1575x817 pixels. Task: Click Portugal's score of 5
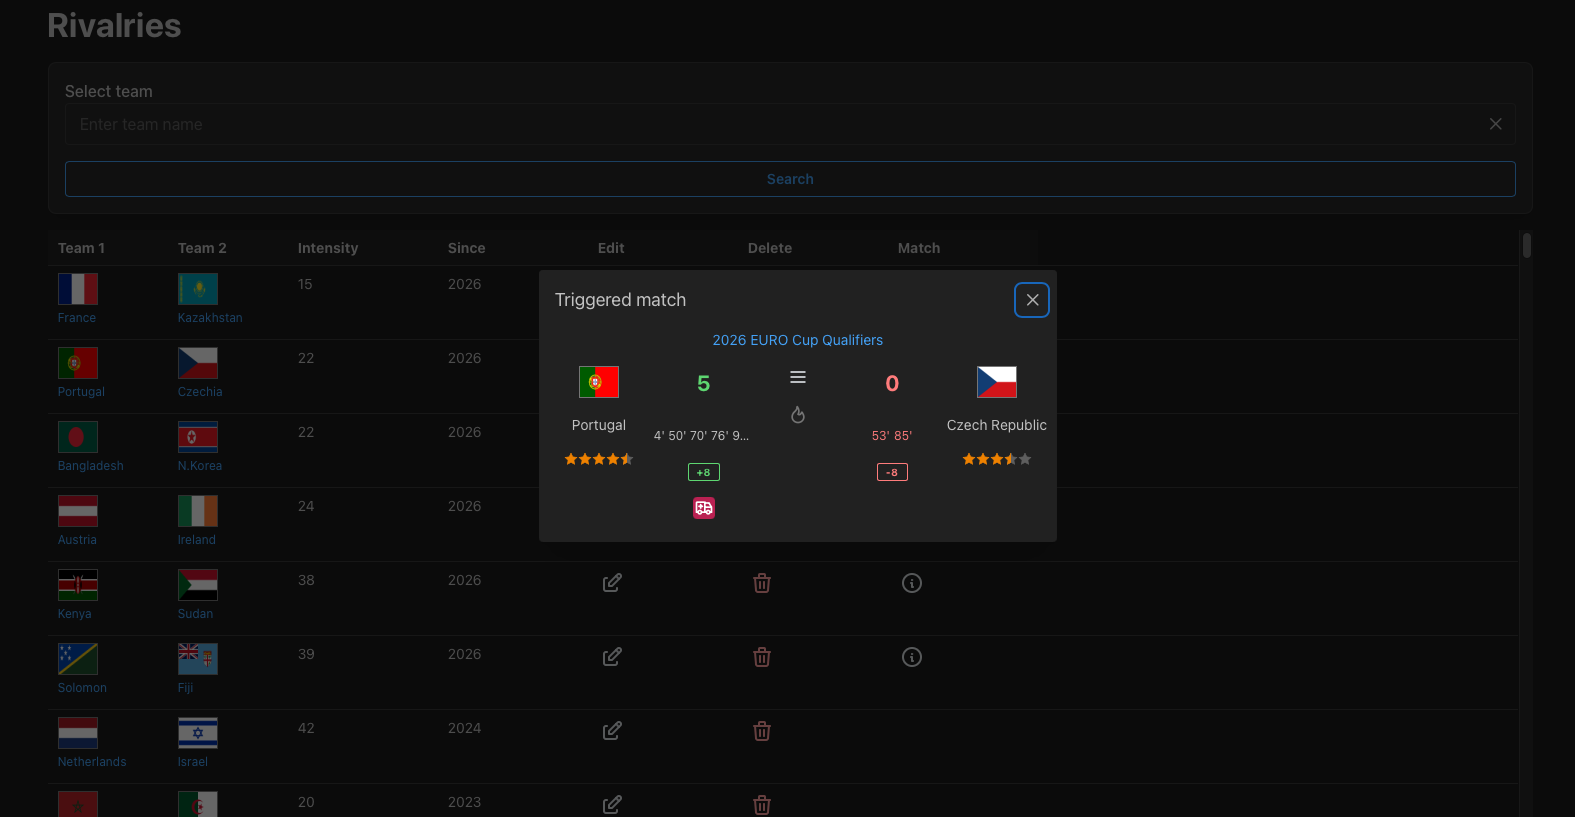point(704,384)
